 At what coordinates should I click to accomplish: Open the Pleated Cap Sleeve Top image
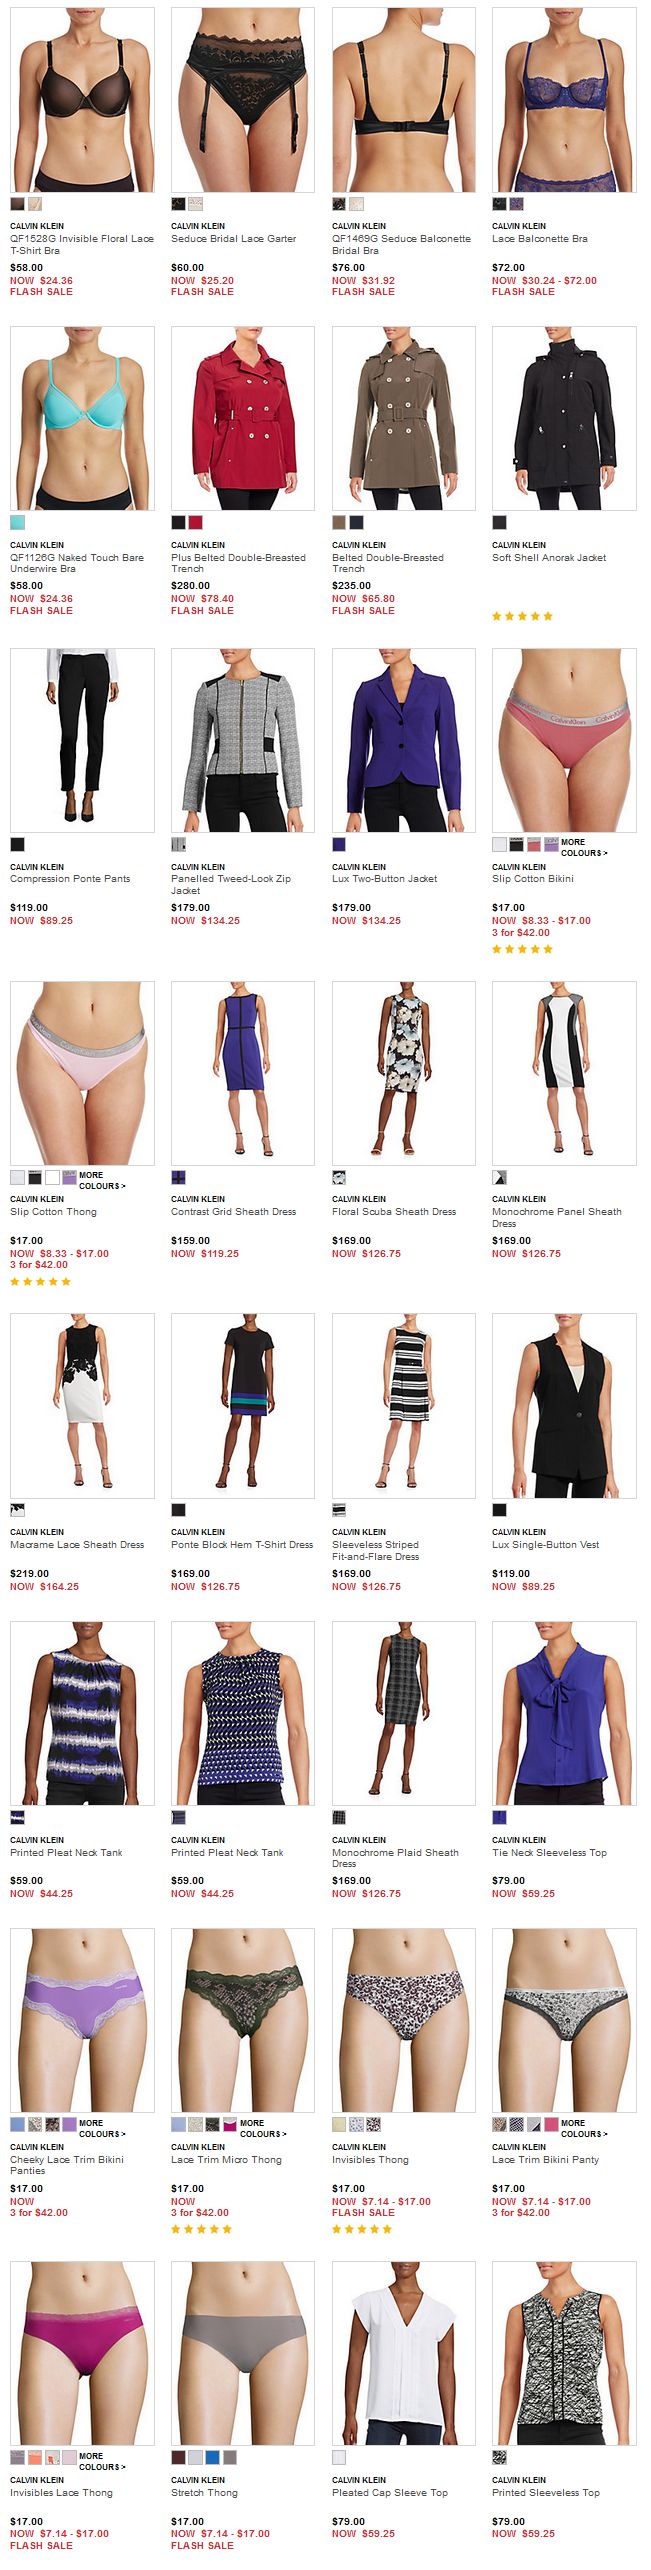[x=404, y=2354]
